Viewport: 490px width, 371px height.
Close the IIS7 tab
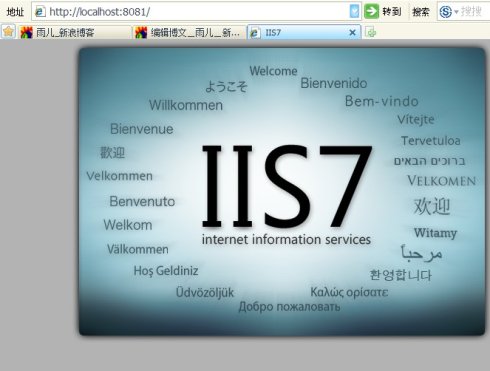pos(352,33)
